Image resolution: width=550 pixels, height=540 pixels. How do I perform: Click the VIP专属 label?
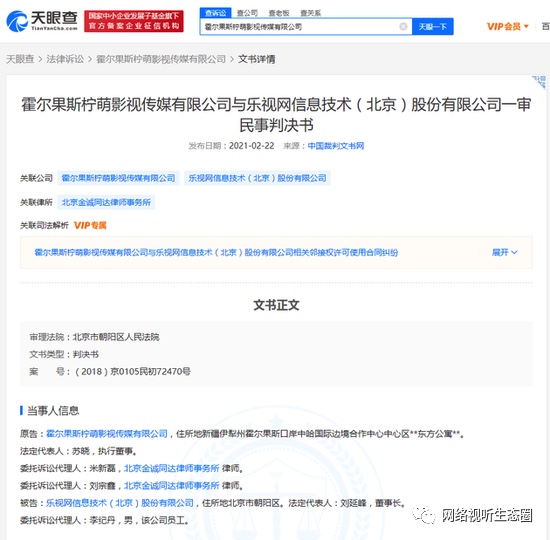pyautogui.click(x=90, y=225)
